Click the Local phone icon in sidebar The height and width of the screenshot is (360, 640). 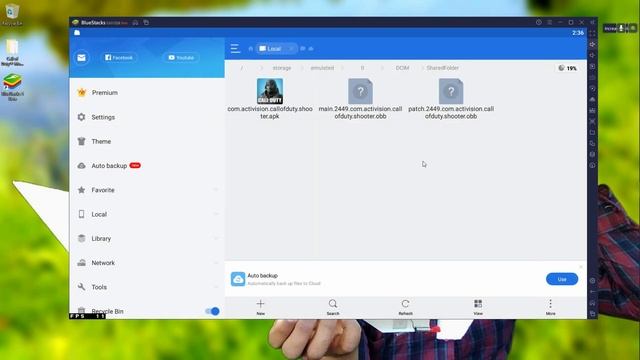82,214
